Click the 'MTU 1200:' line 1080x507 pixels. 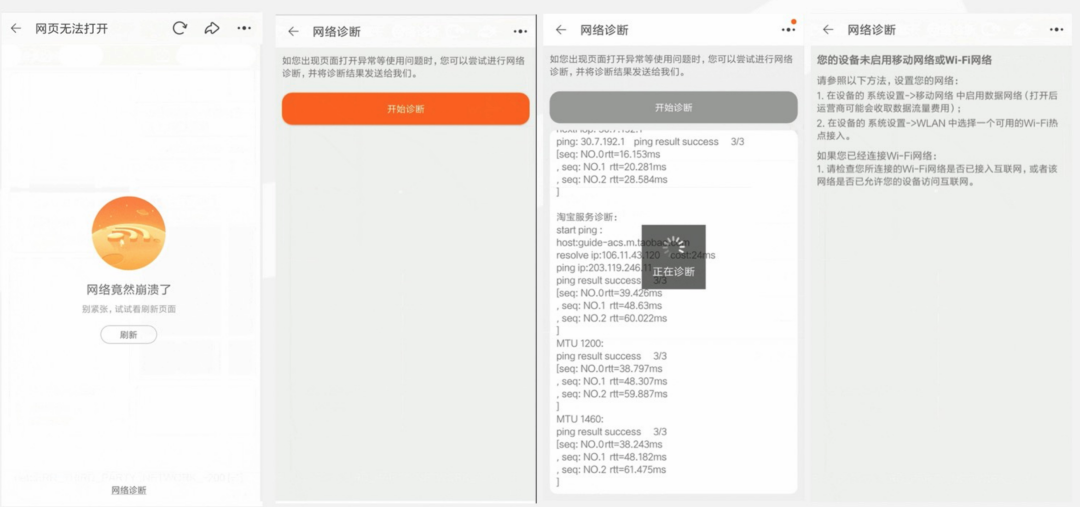(x=580, y=343)
